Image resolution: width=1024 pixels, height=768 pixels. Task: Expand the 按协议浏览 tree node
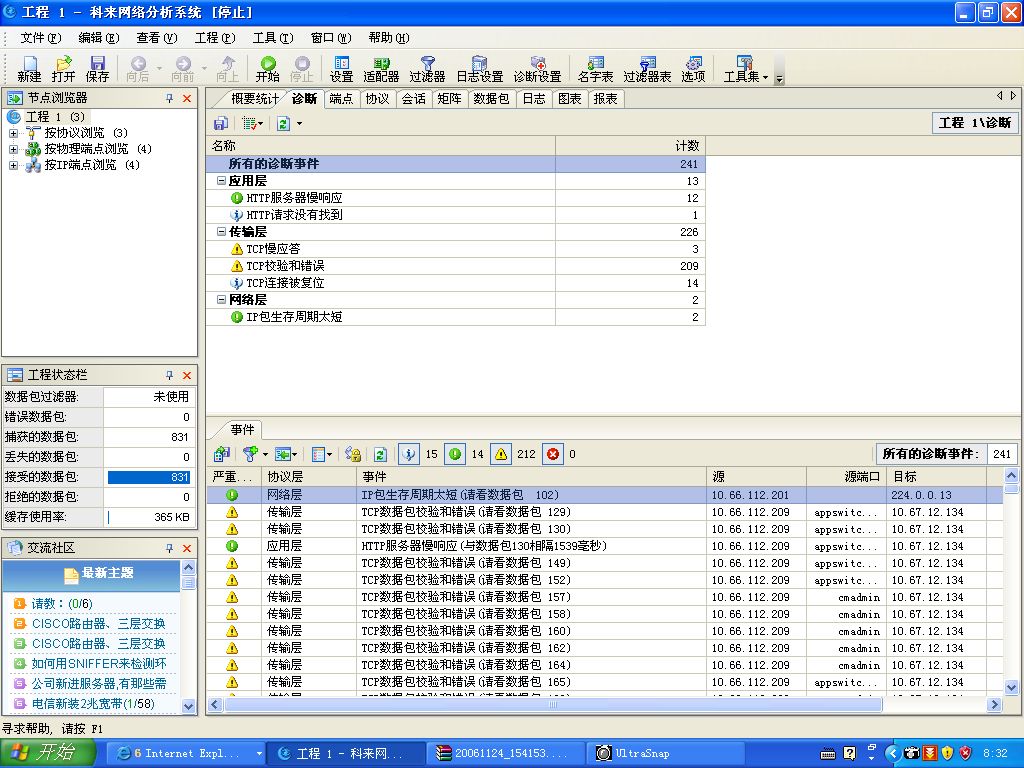tap(14, 133)
